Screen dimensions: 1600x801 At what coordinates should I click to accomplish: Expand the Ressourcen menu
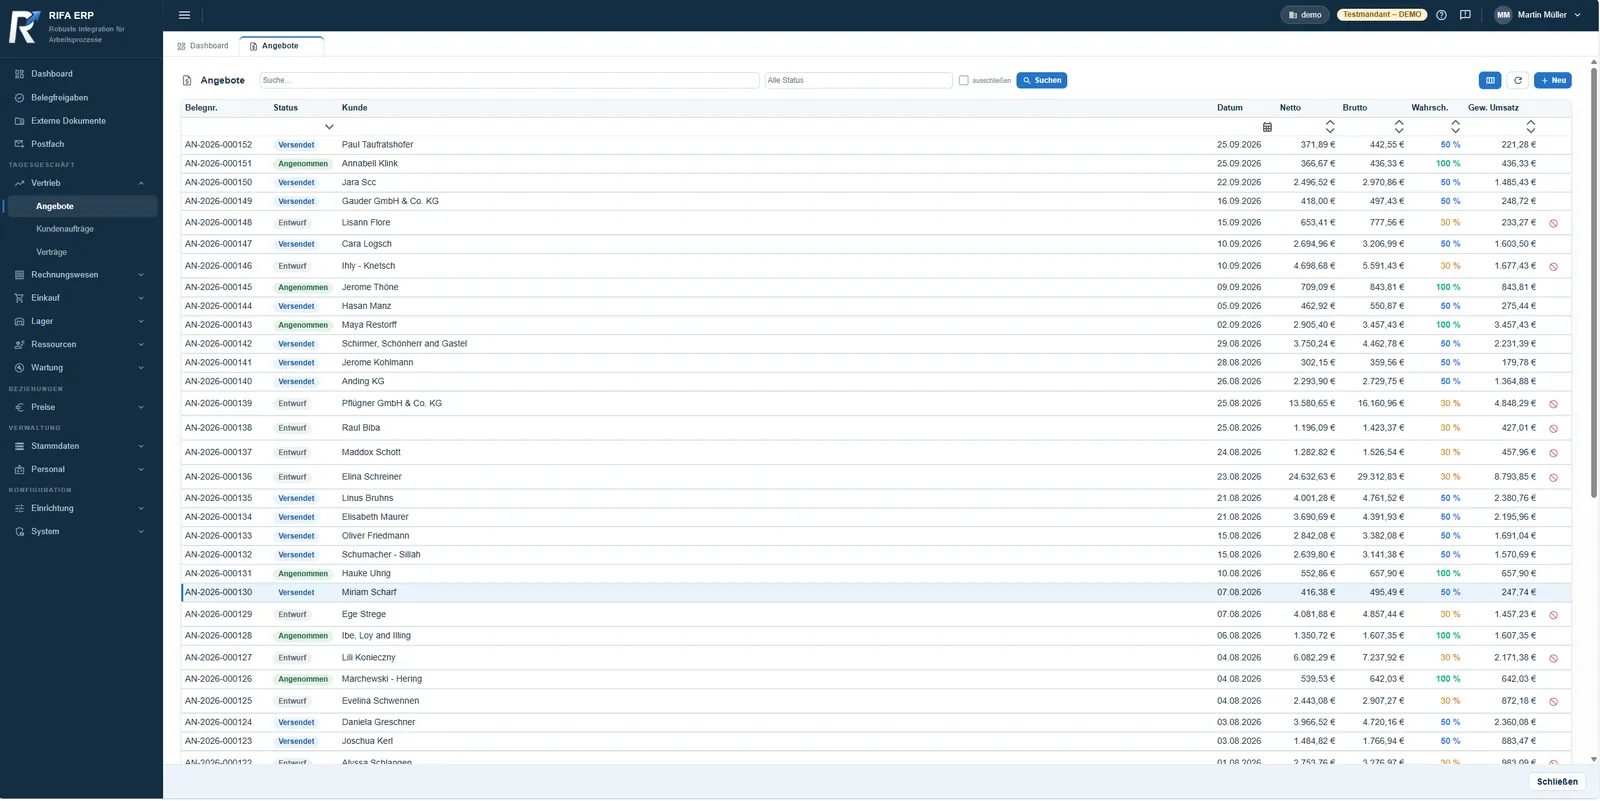[80, 344]
